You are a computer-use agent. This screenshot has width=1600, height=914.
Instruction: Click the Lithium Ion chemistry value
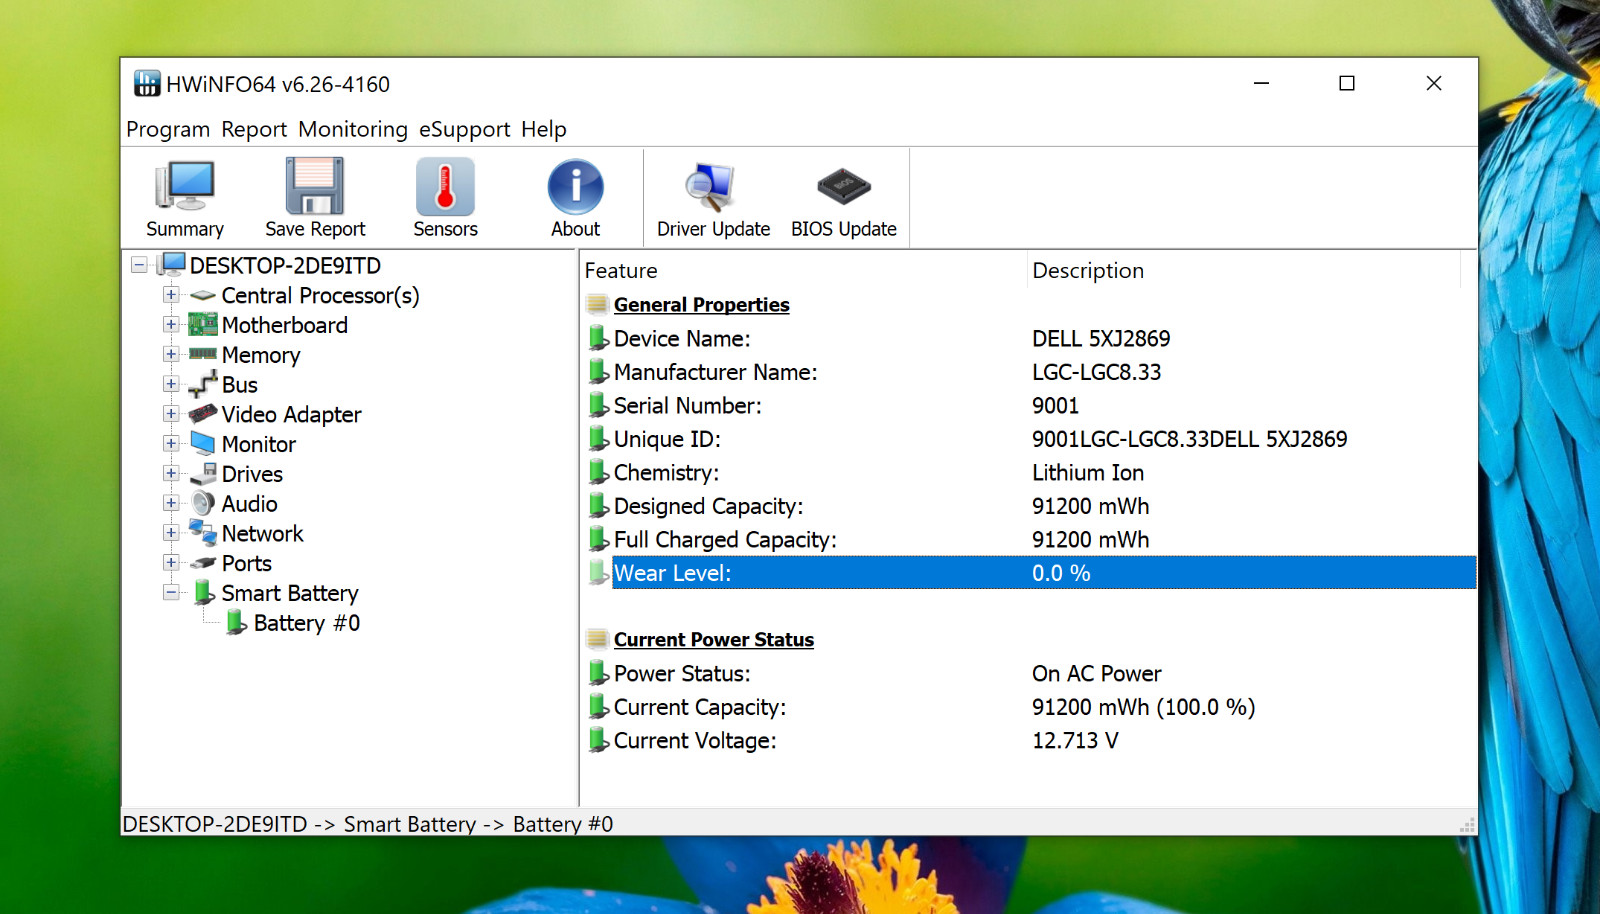1088,472
